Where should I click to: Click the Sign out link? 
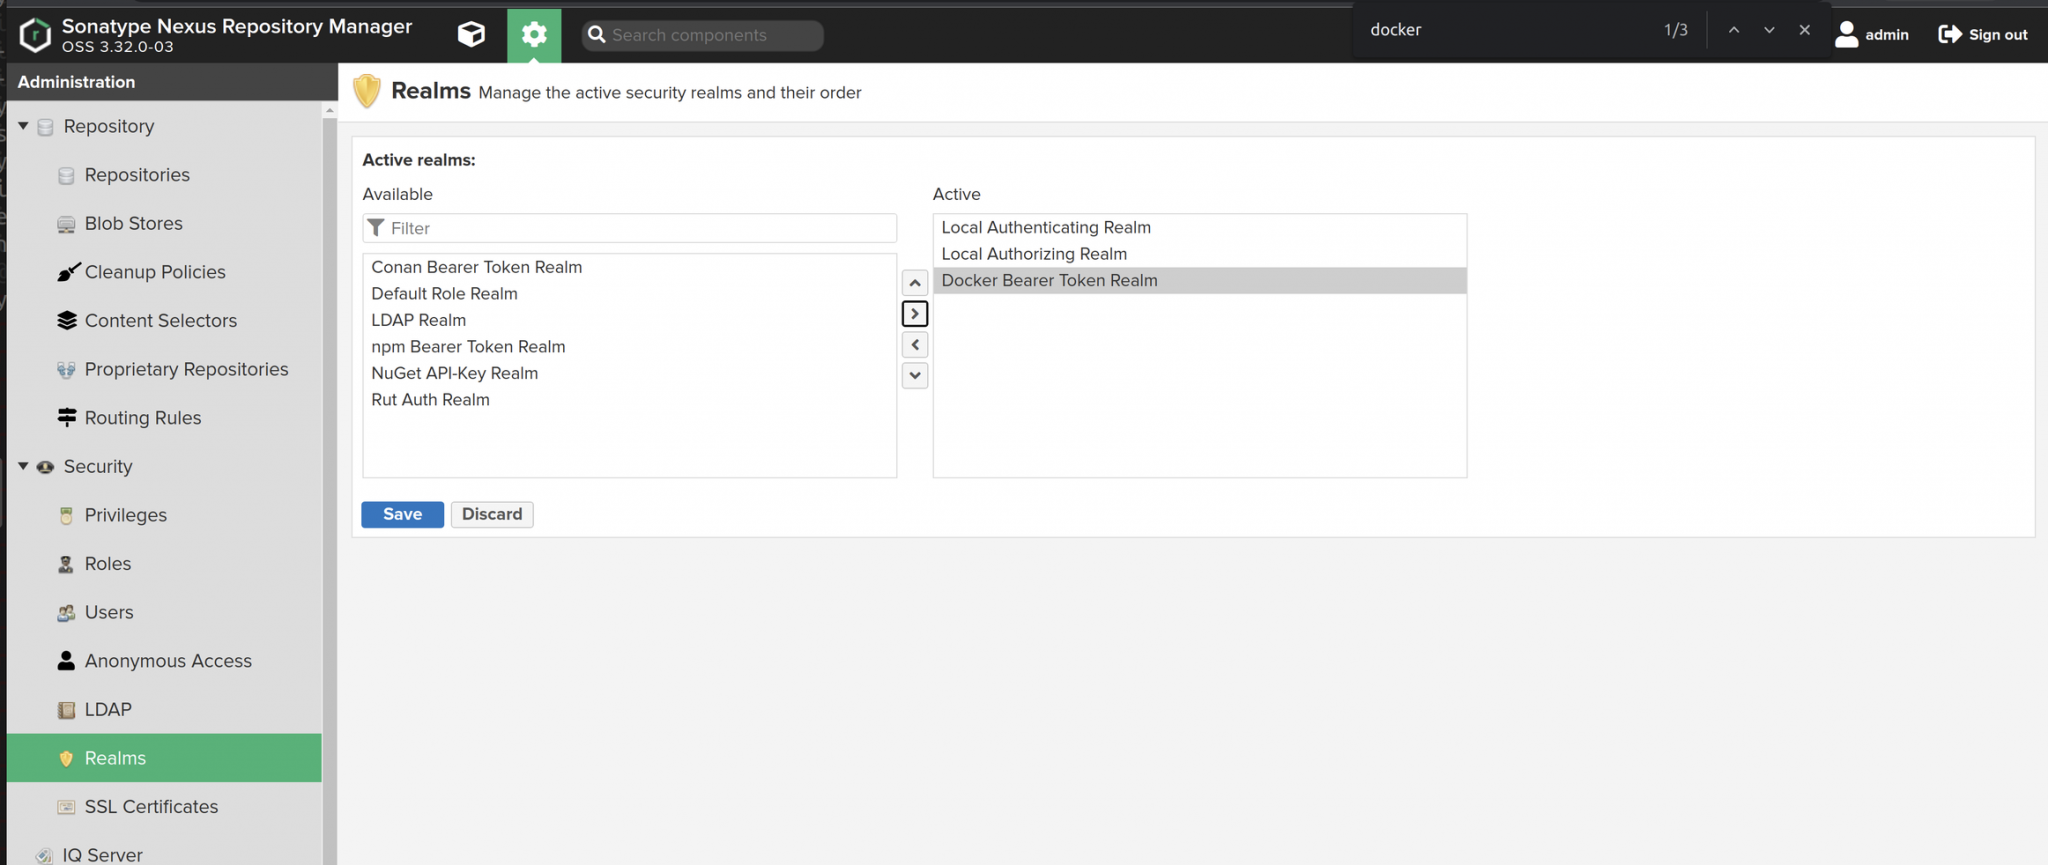tap(1983, 34)
